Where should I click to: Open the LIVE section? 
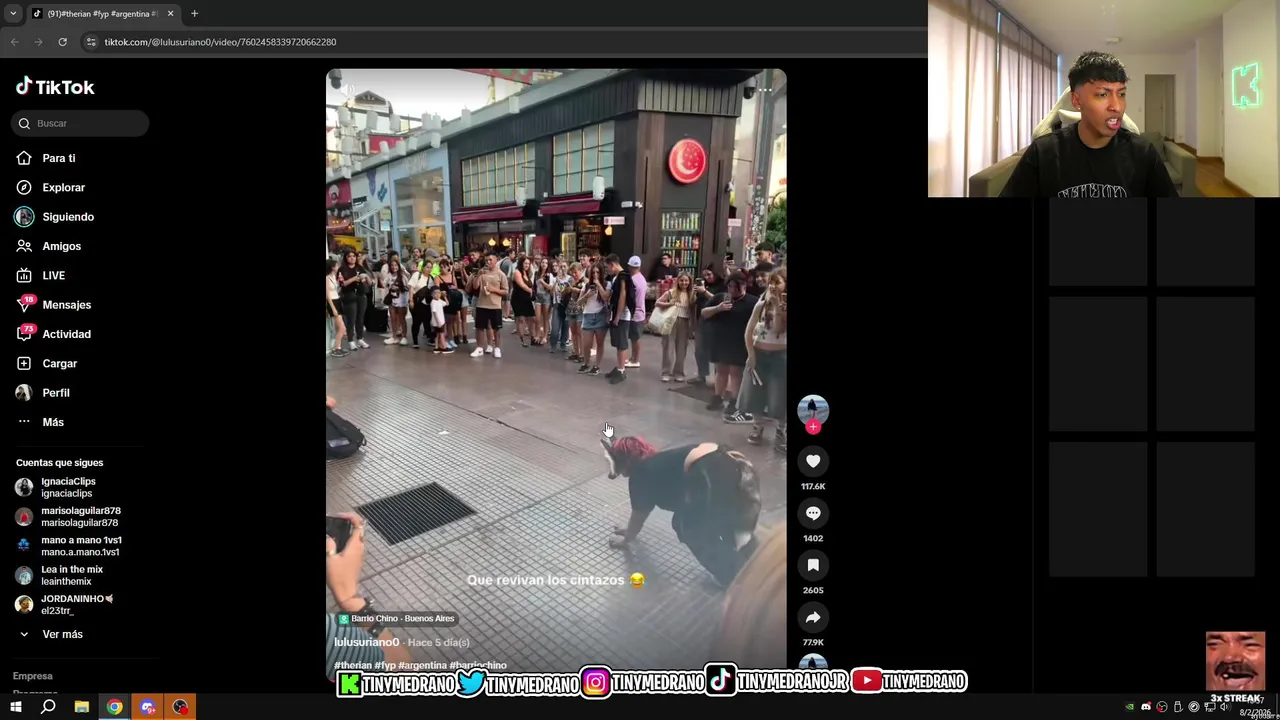[40, 275]
